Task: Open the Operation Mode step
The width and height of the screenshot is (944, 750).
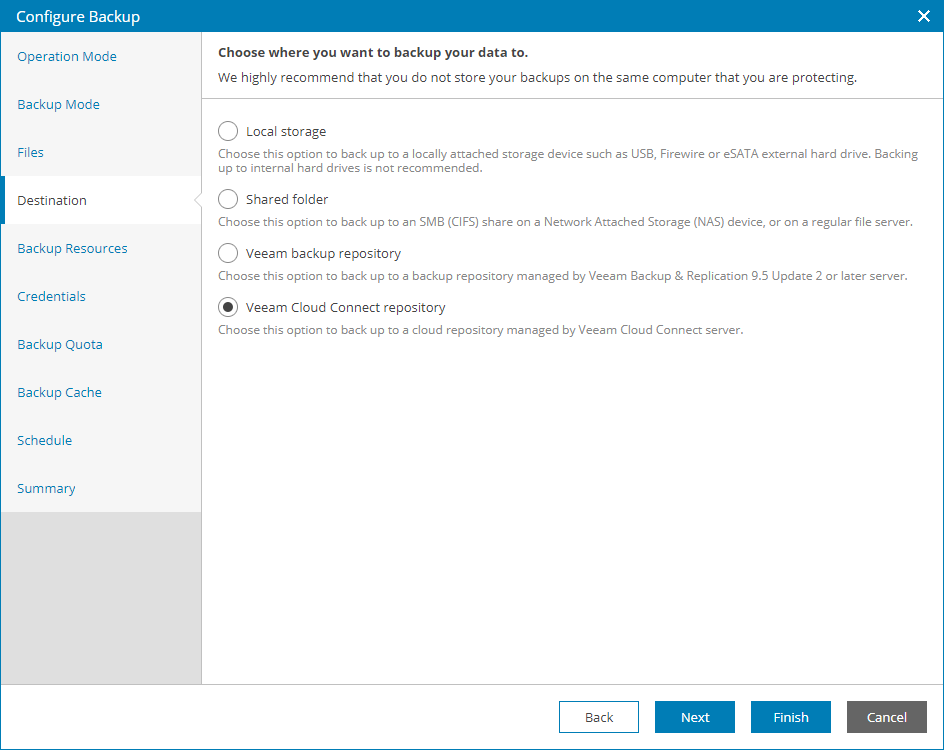Action: pyautogui.click(x=67, y=57)
